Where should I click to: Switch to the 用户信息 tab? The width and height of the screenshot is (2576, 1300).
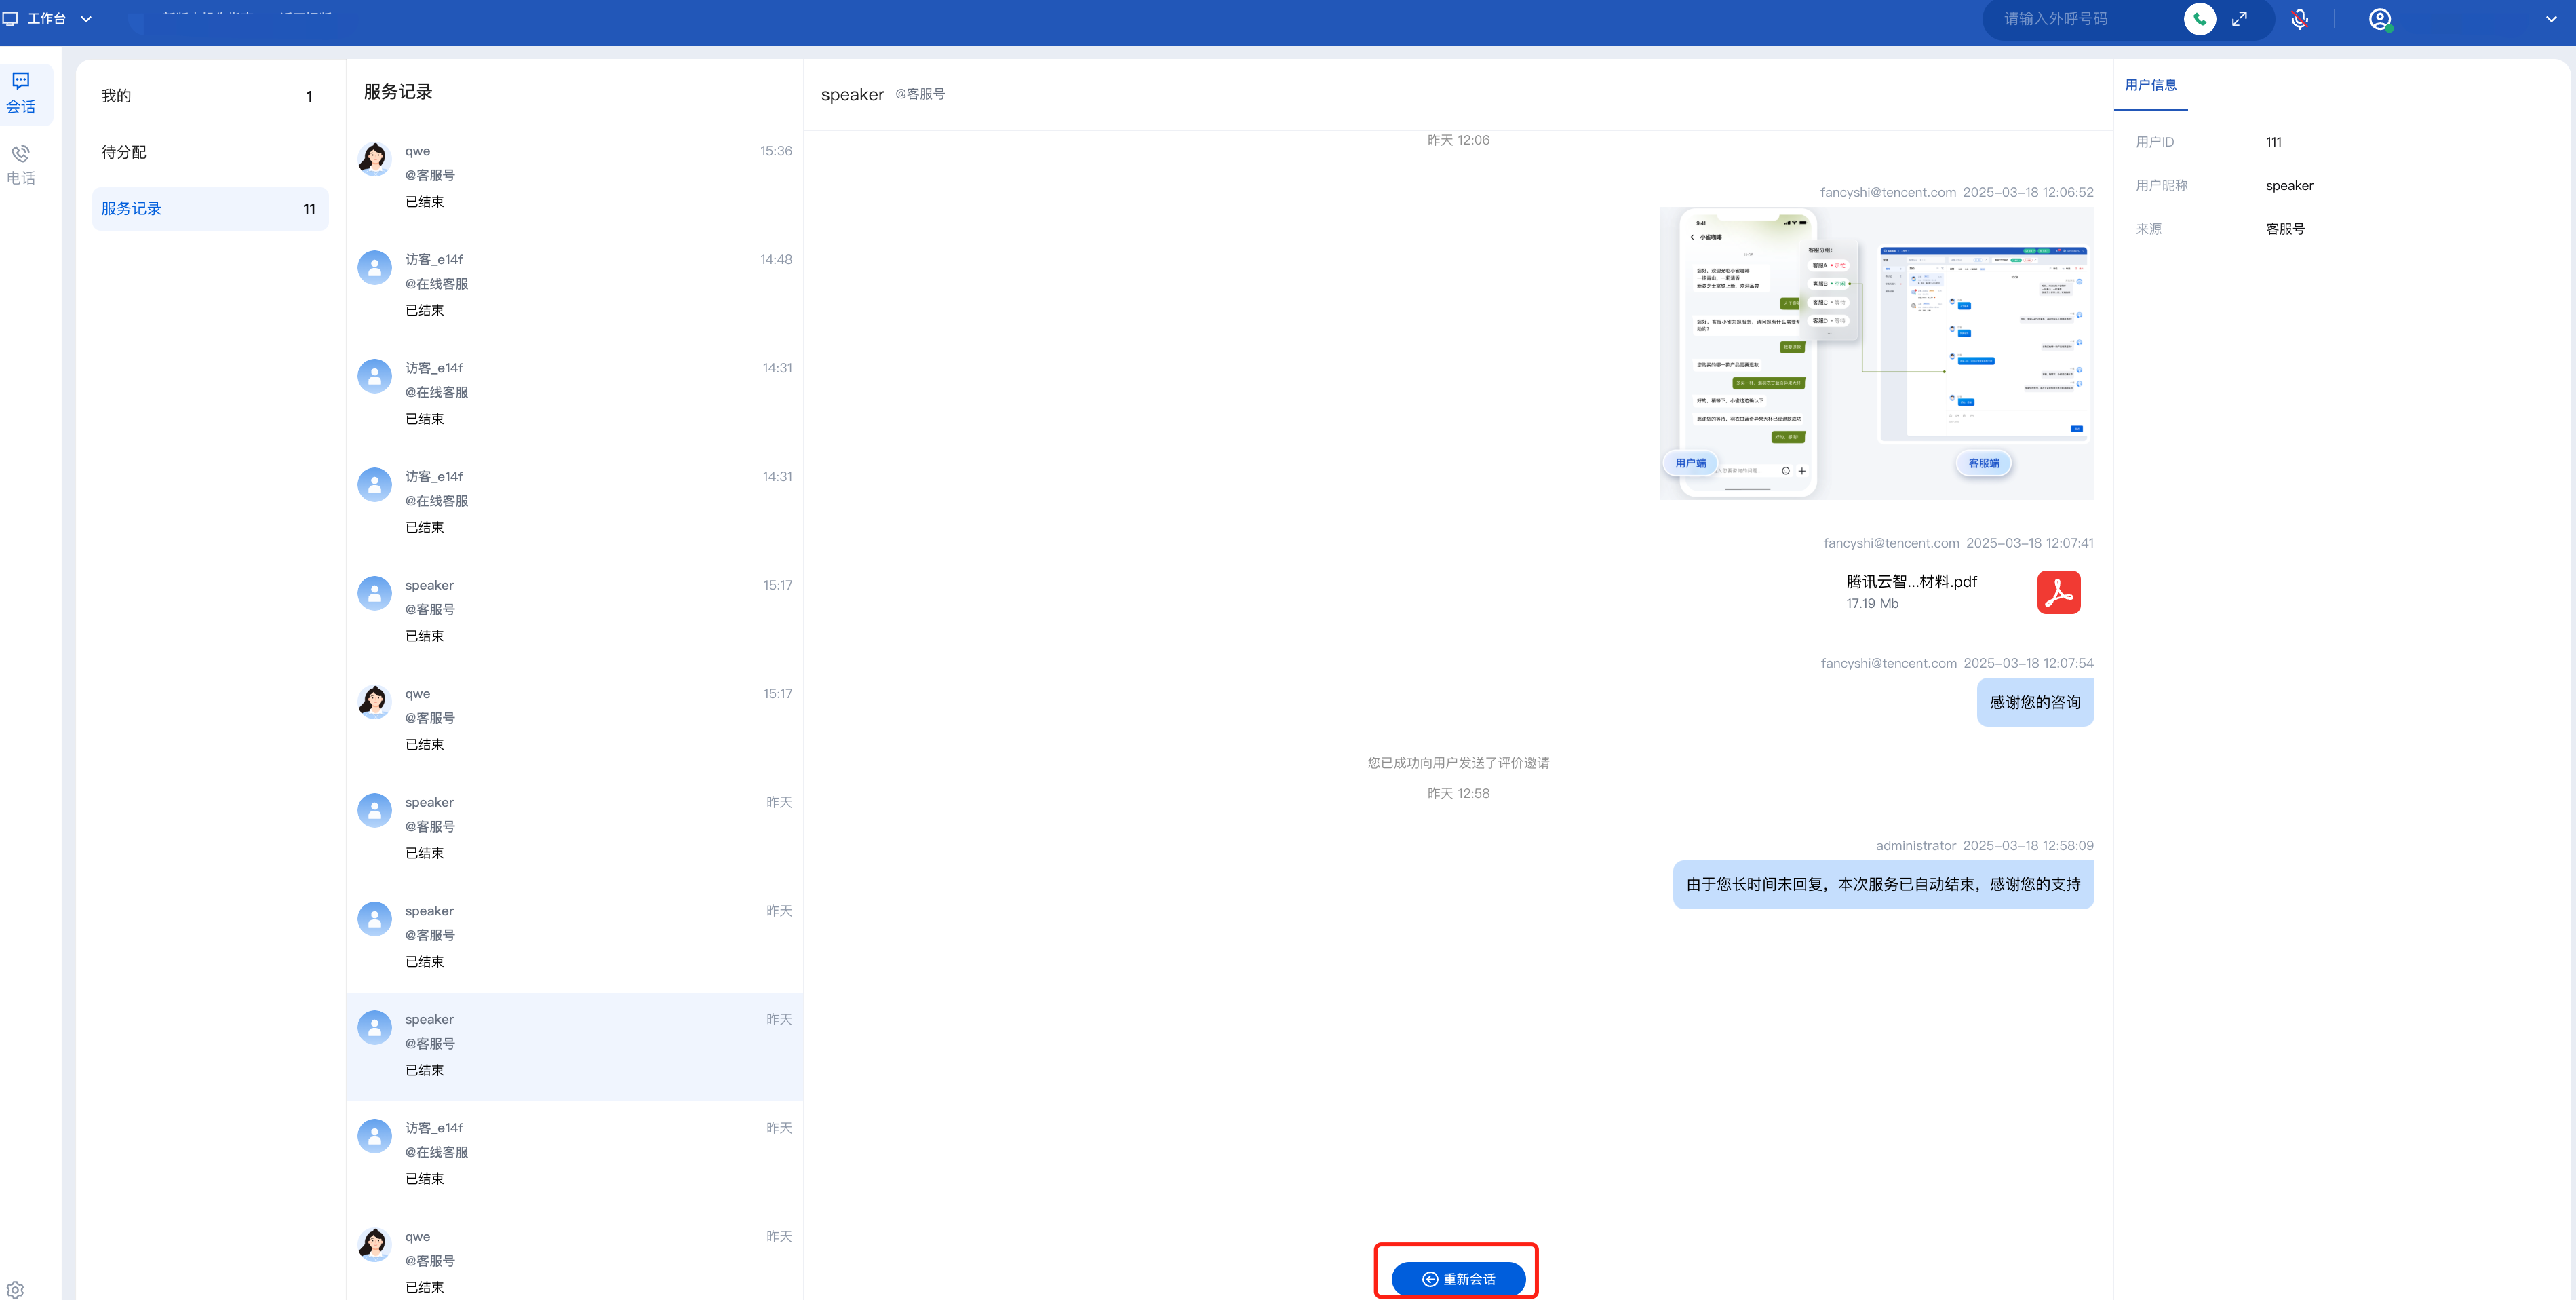tap(2150, 85)
